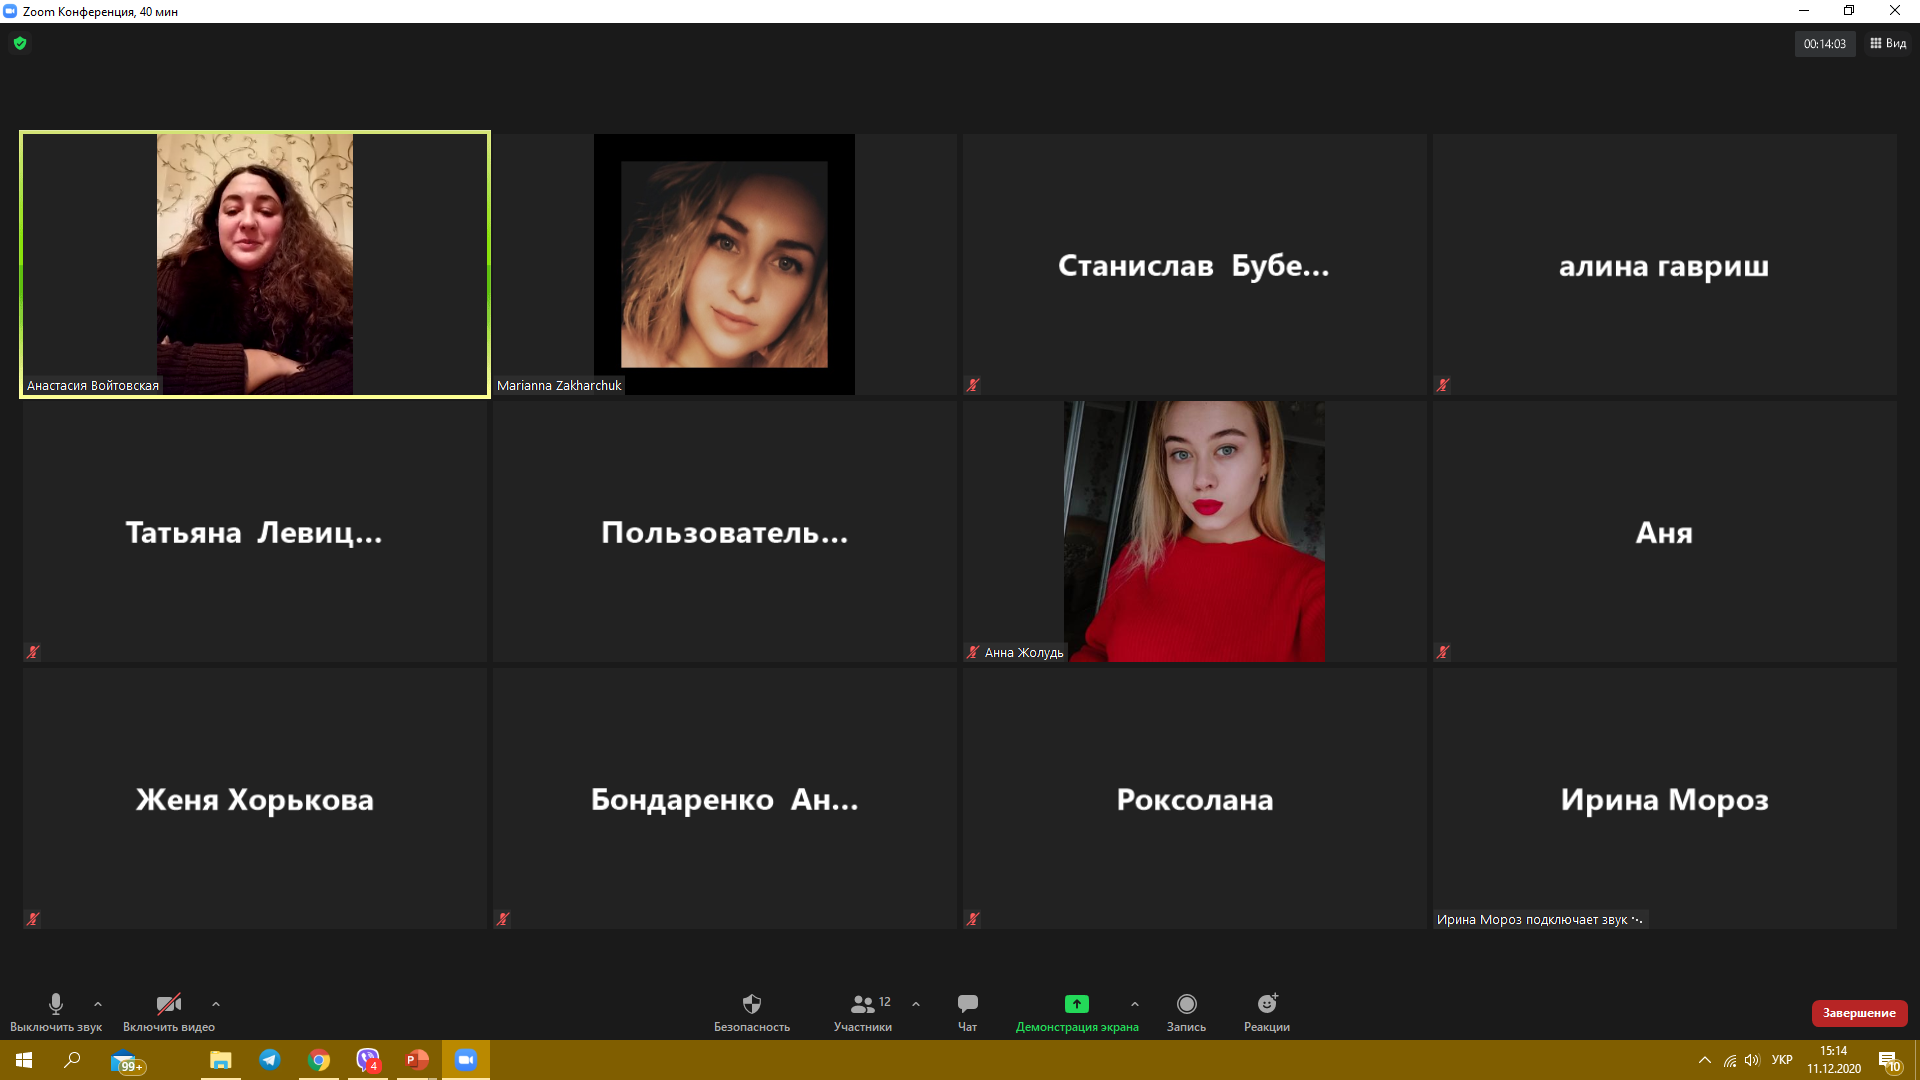Open the Chat (Чат) panel
1920x1080 pixels.
click(x=967, y=1011)
